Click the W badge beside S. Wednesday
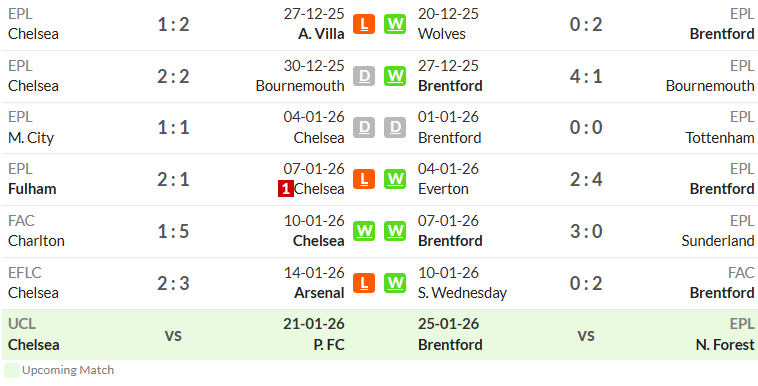The width and height of the screenshot is (758, 386). point(395,283)
